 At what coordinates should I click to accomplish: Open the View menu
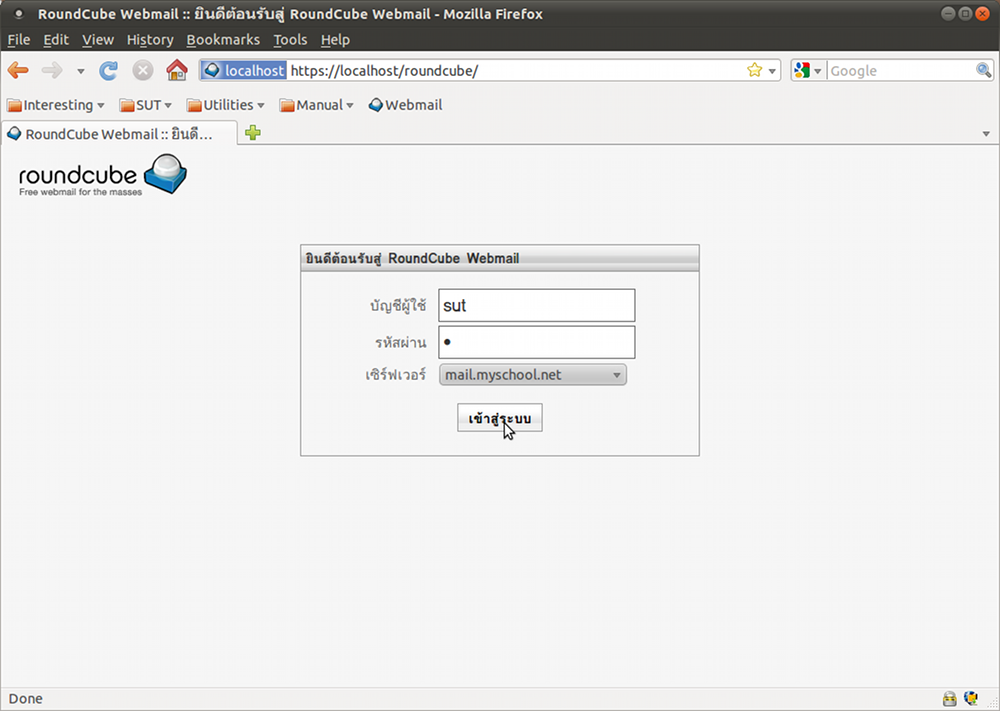tap(98, 40)
